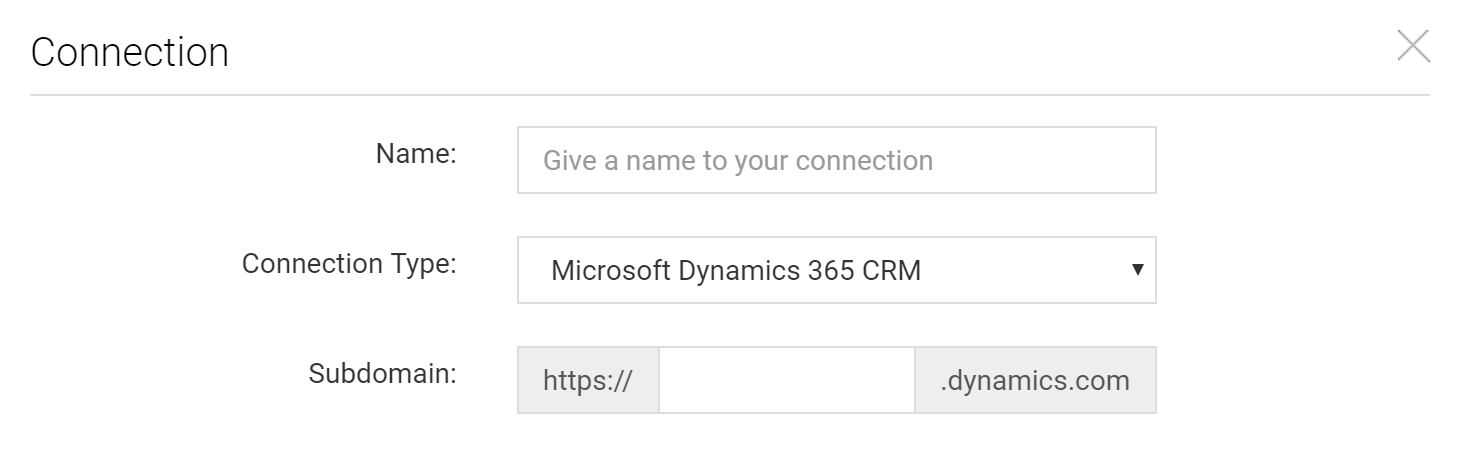Image resolution: width=1460 pixels, height=467 pixels.
Task: Click the .dynamics.com suffix addon
Action: (x=1035, y=380)
